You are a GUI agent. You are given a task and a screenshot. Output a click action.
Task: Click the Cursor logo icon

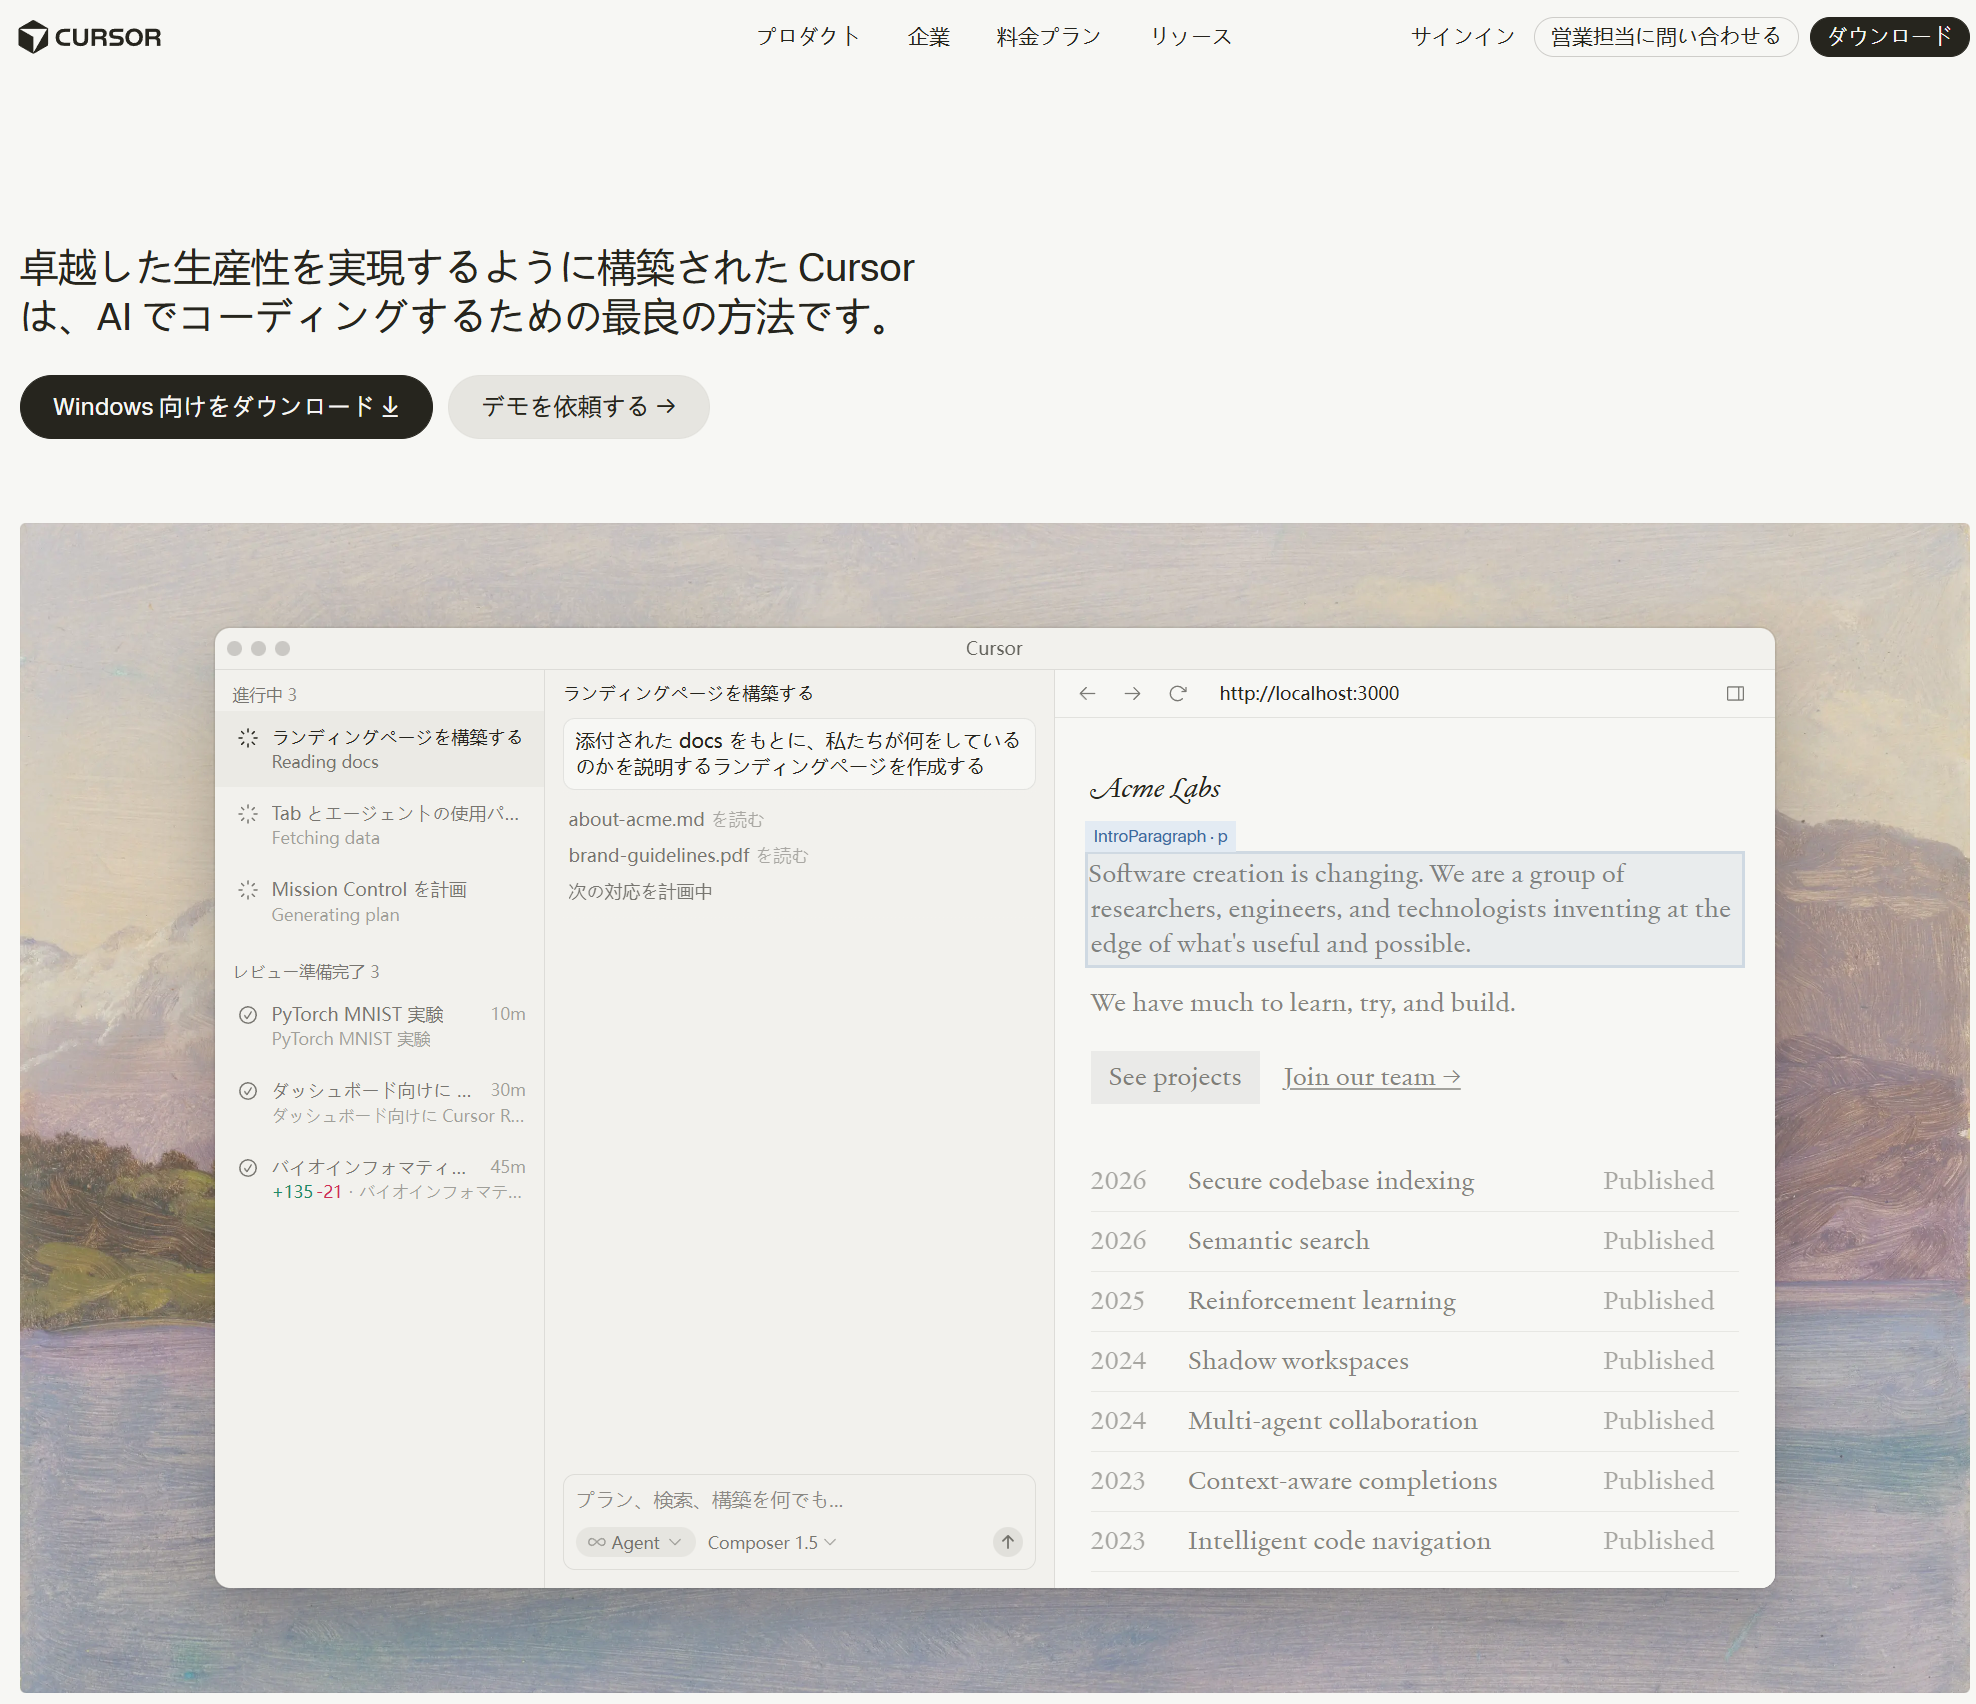tap(33, 36)
